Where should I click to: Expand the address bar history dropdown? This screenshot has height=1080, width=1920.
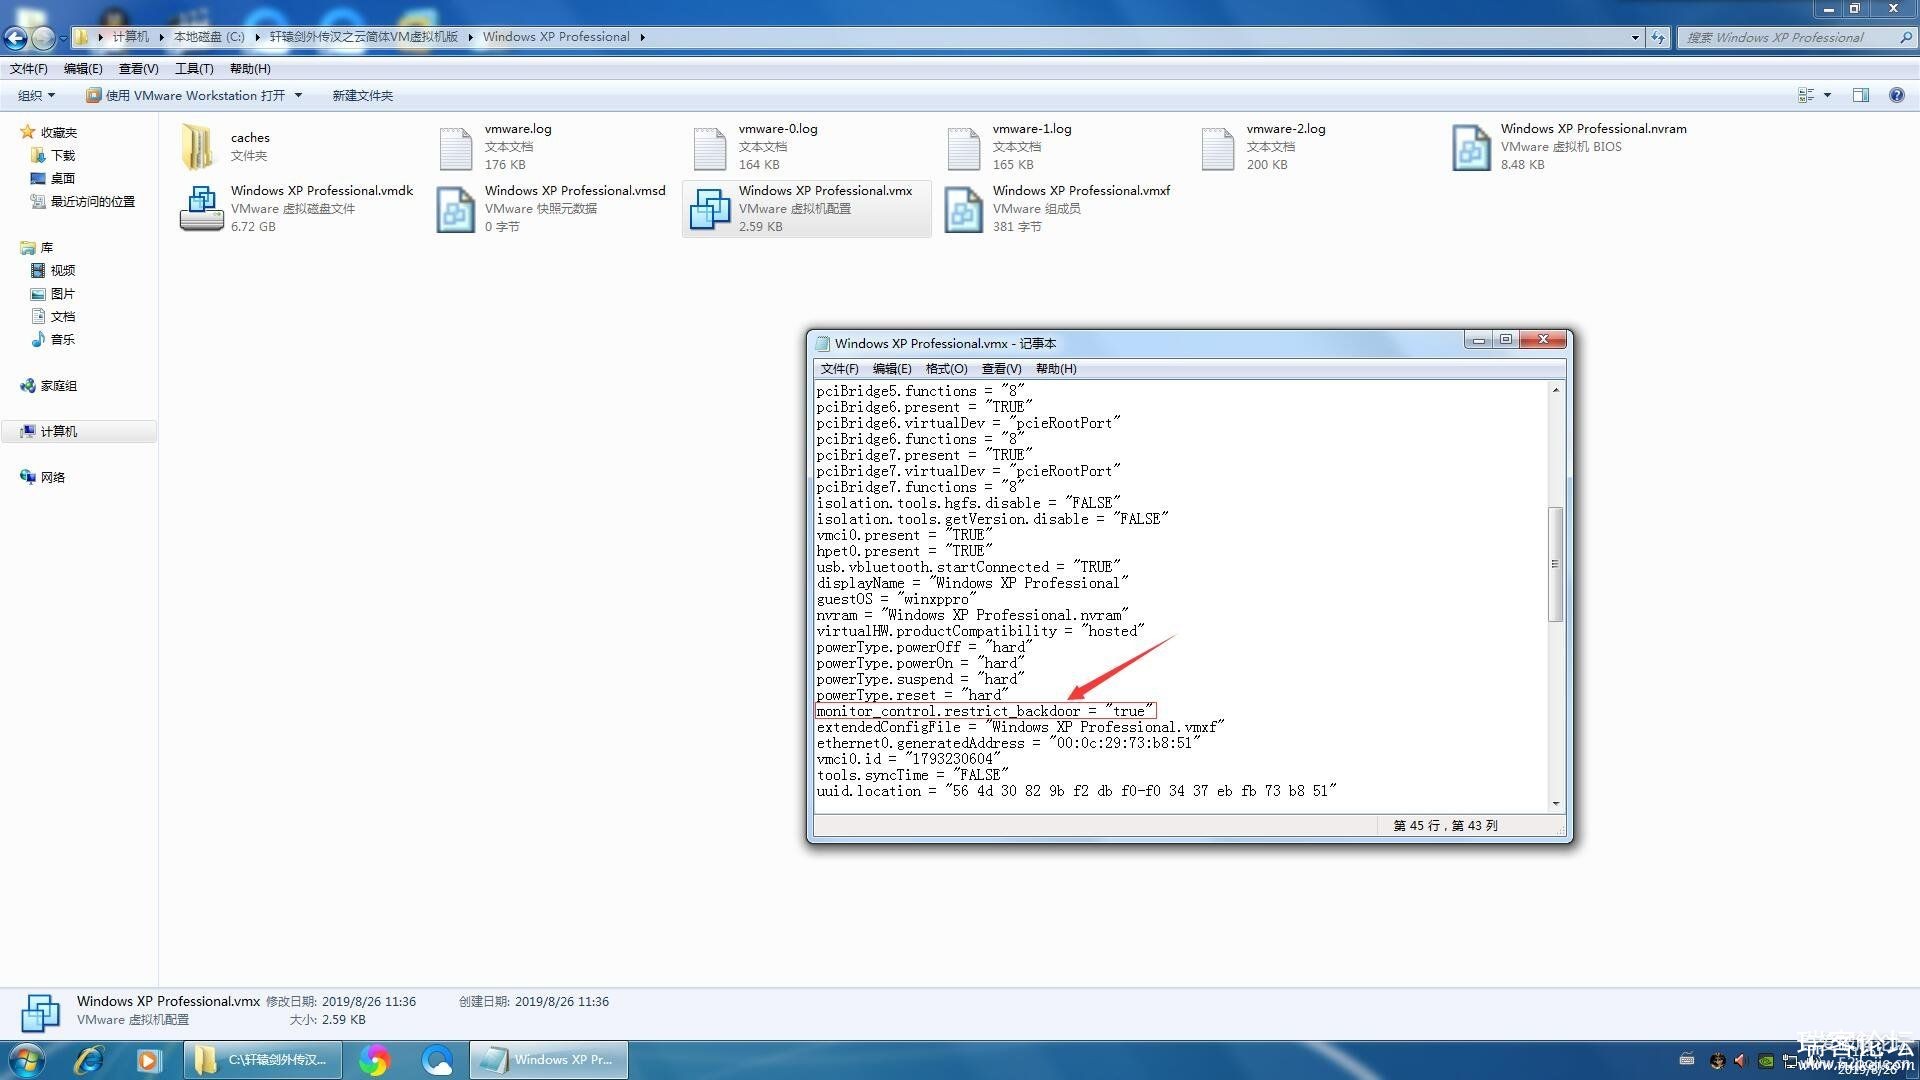(x=1635, y=38)
